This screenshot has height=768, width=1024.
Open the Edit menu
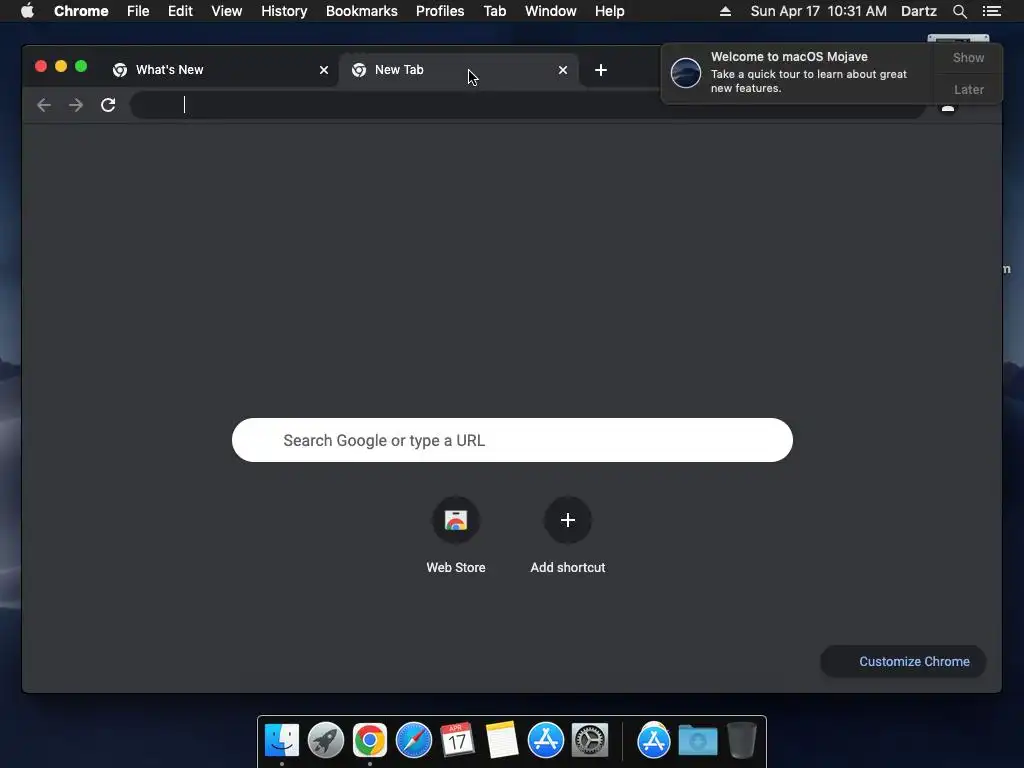(180, 11)
